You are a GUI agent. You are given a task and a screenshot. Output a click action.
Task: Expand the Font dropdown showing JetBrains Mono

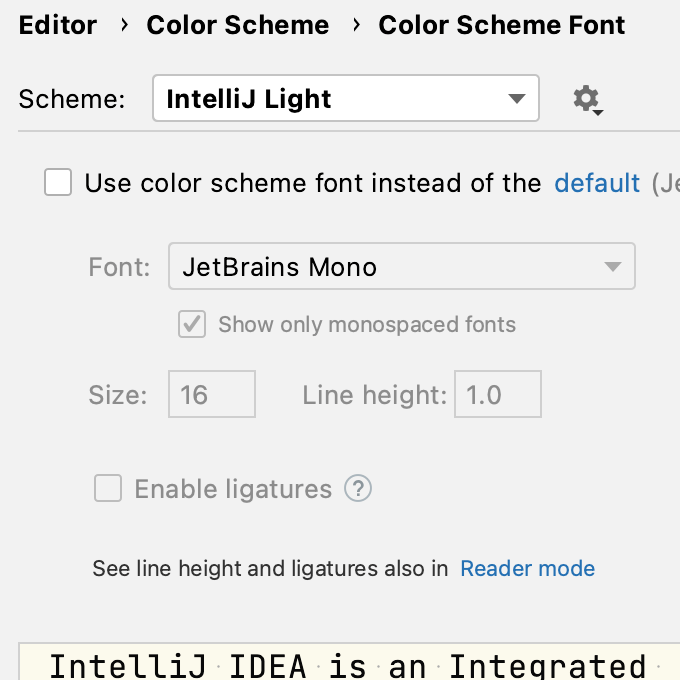click(x=401, y=267)
